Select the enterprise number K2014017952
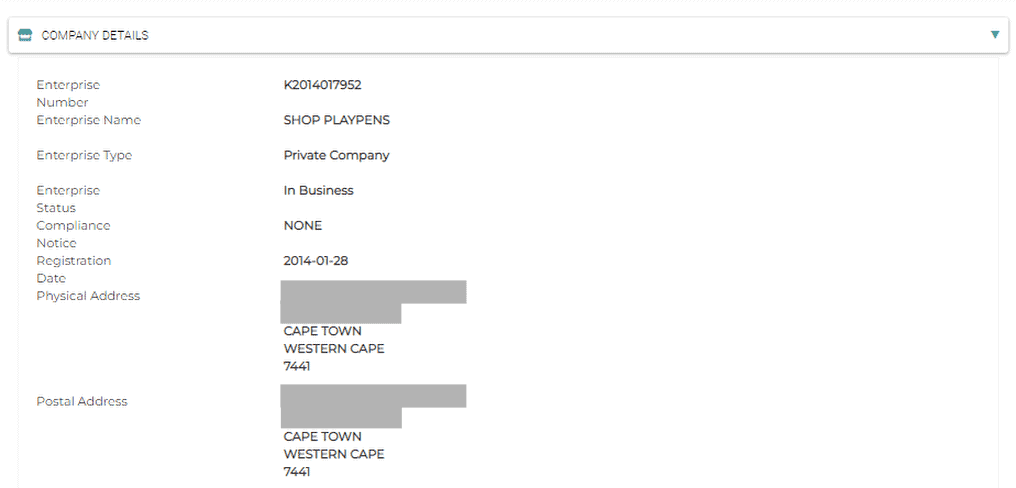This screenshot has height=488, width=1016. [x=322, y=85]
